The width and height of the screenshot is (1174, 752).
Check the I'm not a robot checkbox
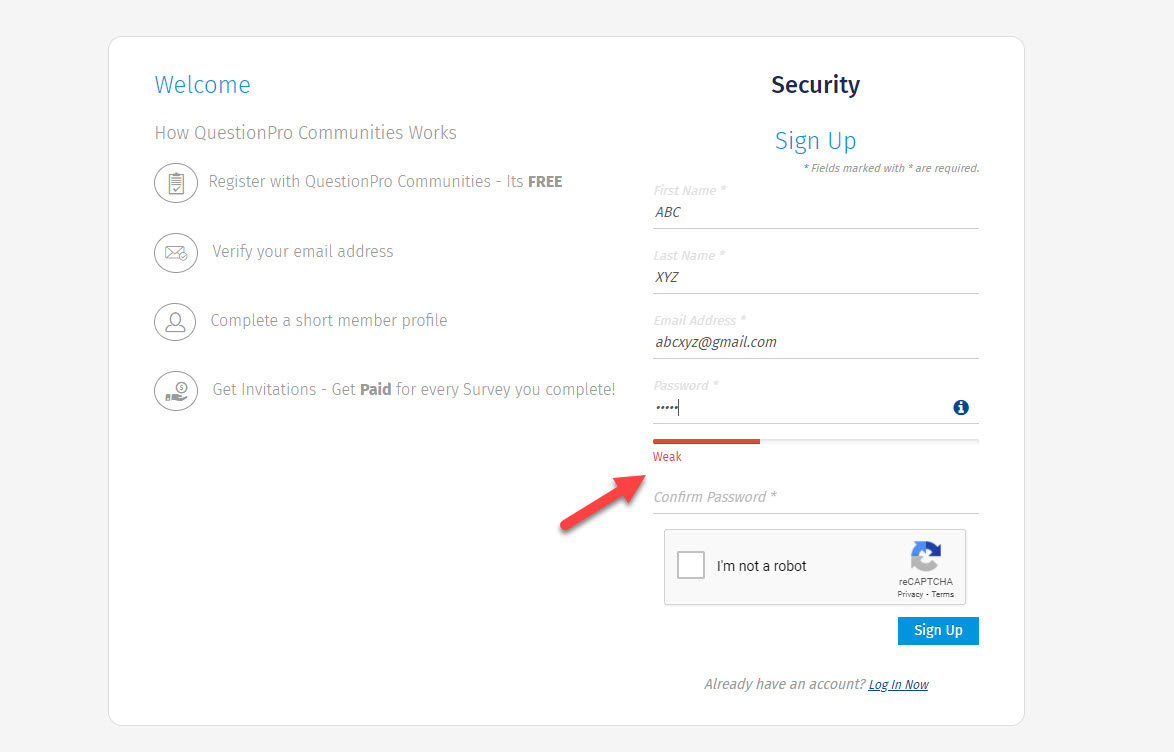tap(690, 564)
